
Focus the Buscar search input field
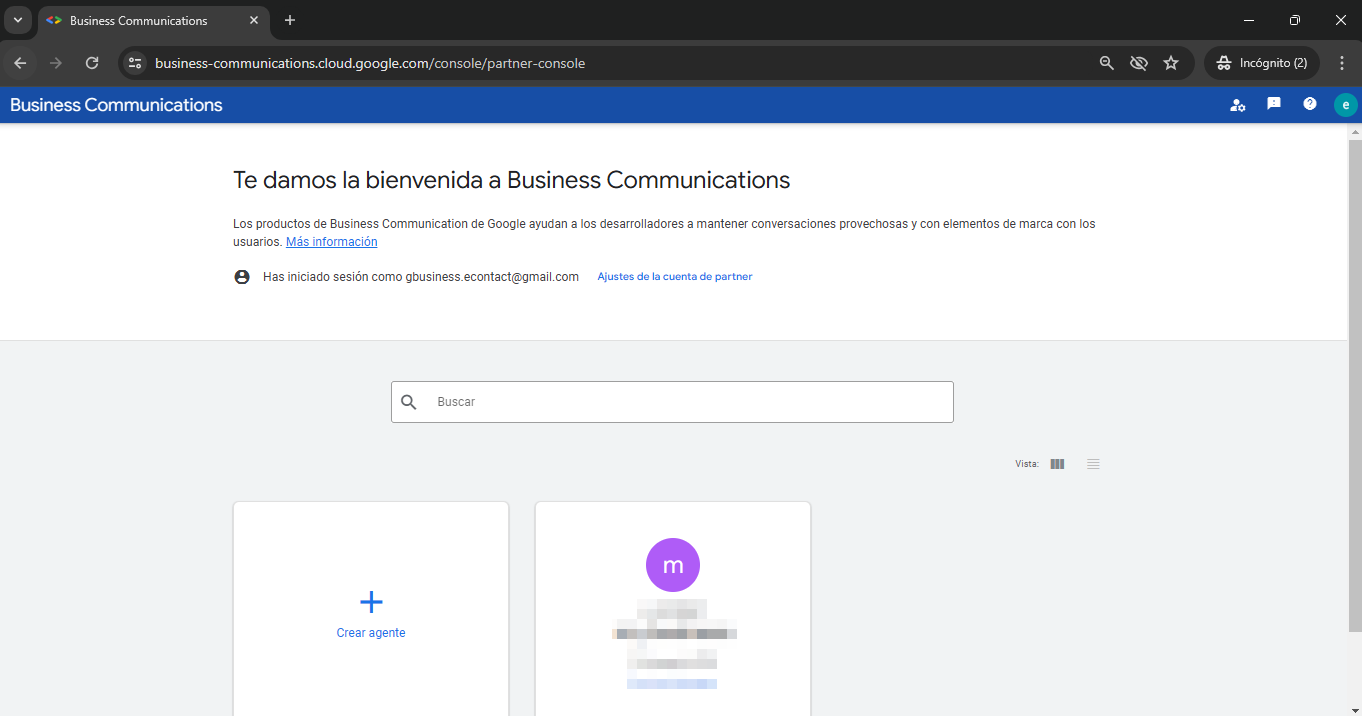pyautogui.click(x=672, y=402)
